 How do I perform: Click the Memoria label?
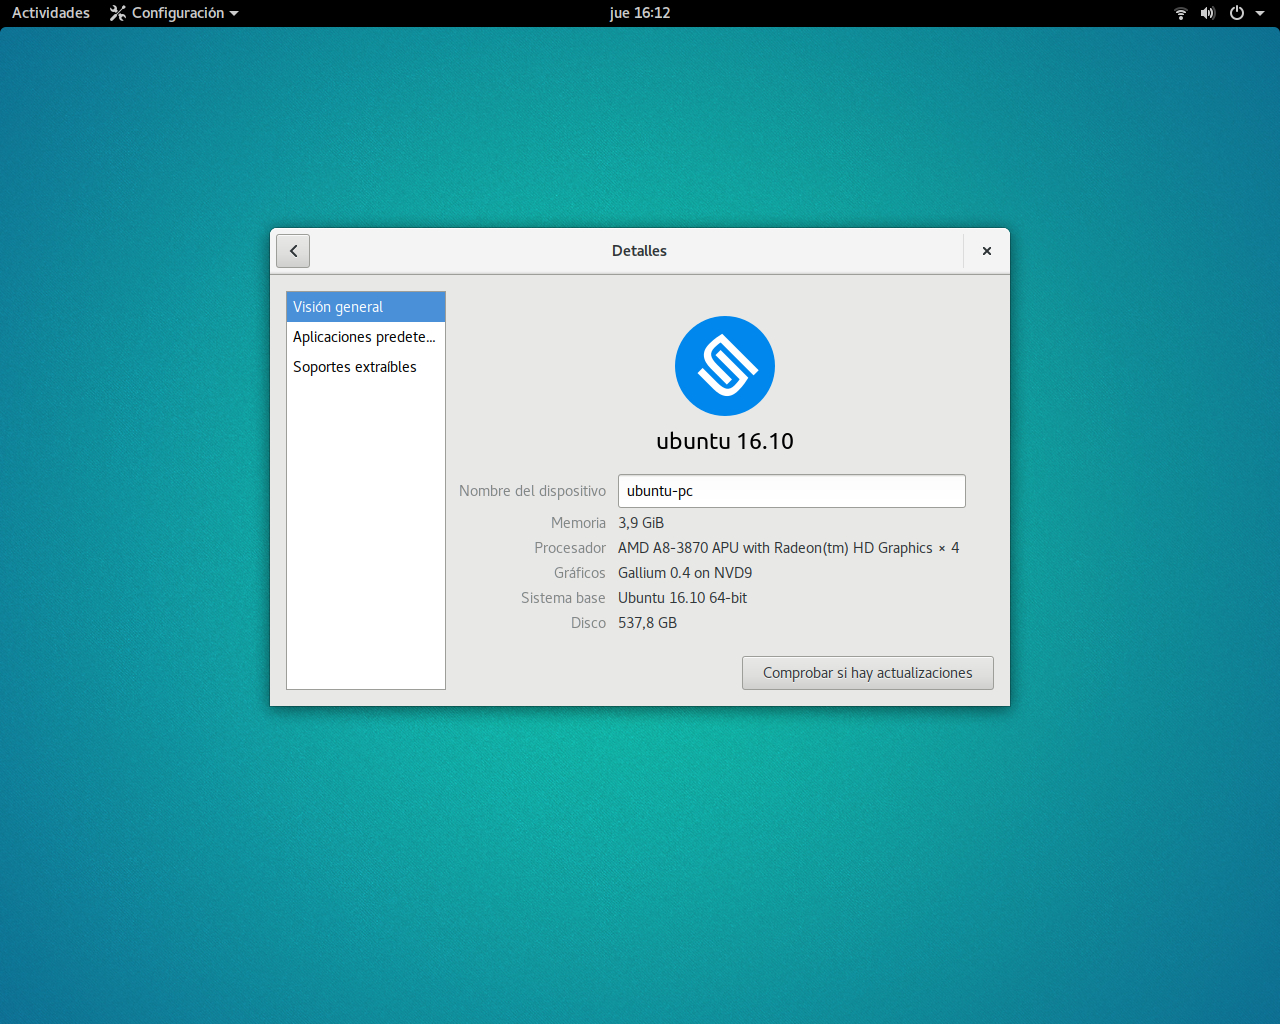tap(578, 523)
